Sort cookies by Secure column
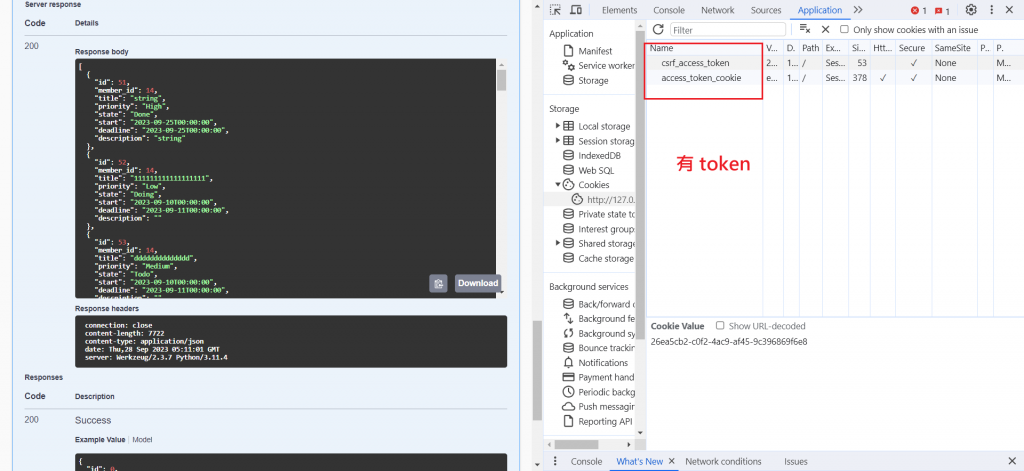 [912, 48]
